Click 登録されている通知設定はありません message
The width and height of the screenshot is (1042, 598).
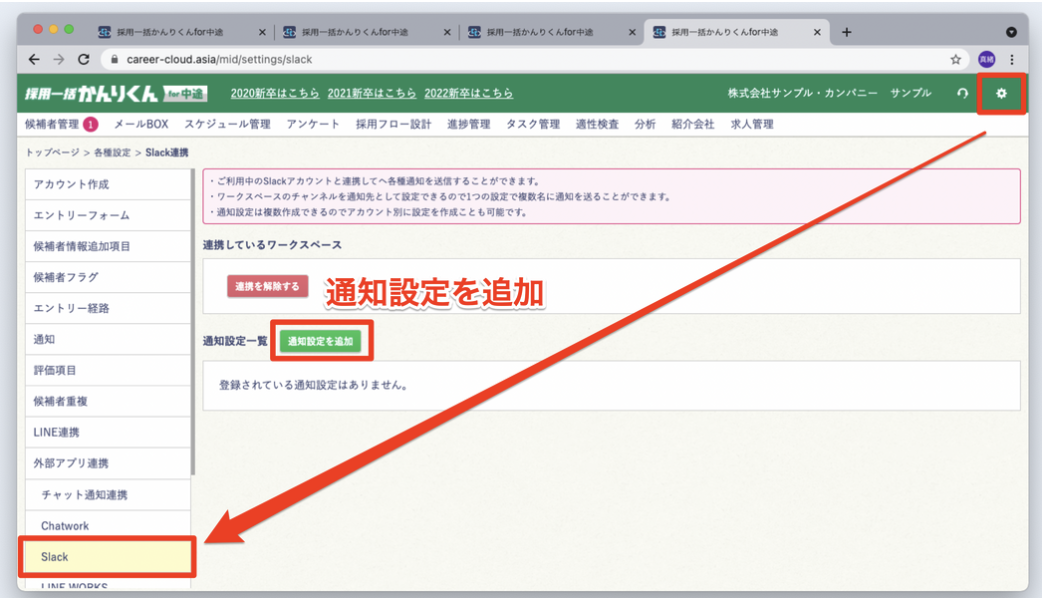coord(313,385)
